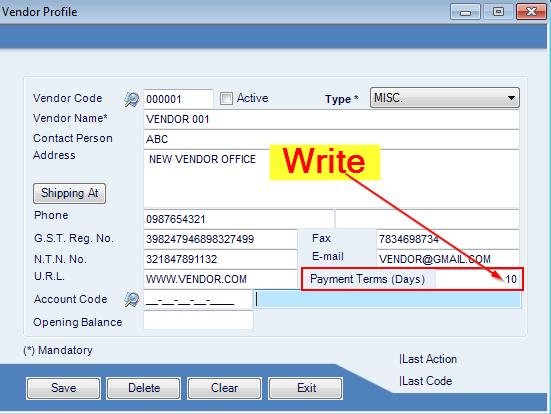This screenshot has width=551, height=414.
Task: Open vendor code lookup search icon
Action: pos(132,99)
